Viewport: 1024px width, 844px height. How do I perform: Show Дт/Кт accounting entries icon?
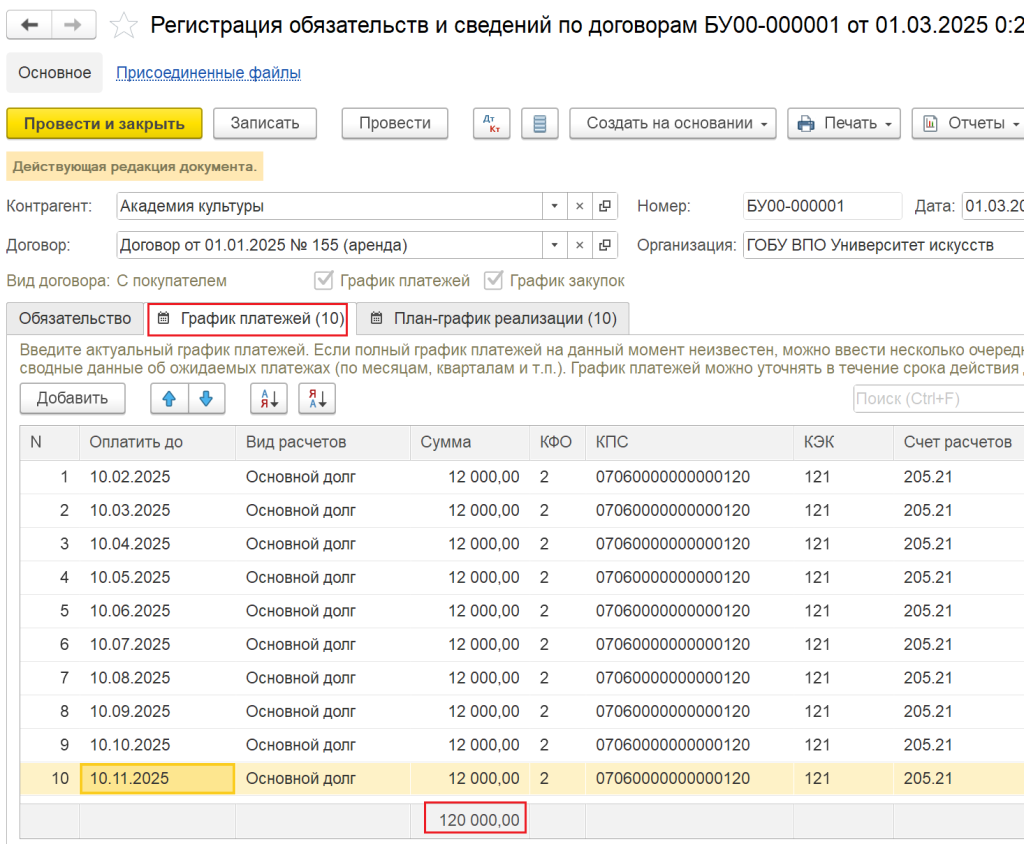tap(491, 123)
